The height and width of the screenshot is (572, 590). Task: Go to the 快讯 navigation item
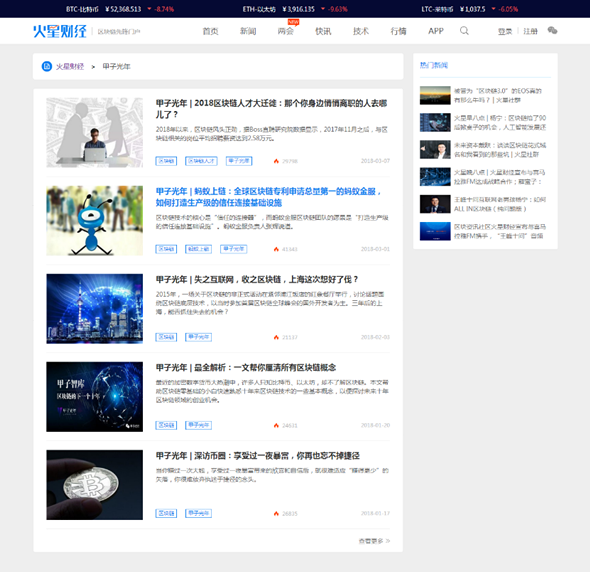tap(323, 31)
